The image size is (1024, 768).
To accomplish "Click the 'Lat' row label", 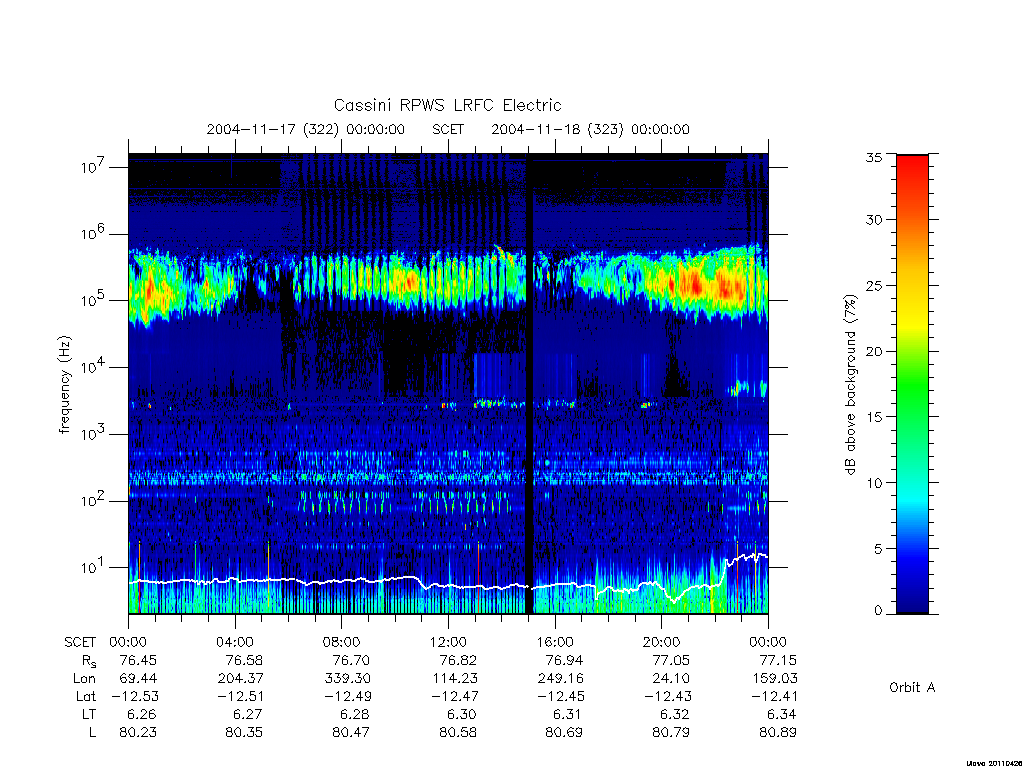I will click(x=86, y=696).
